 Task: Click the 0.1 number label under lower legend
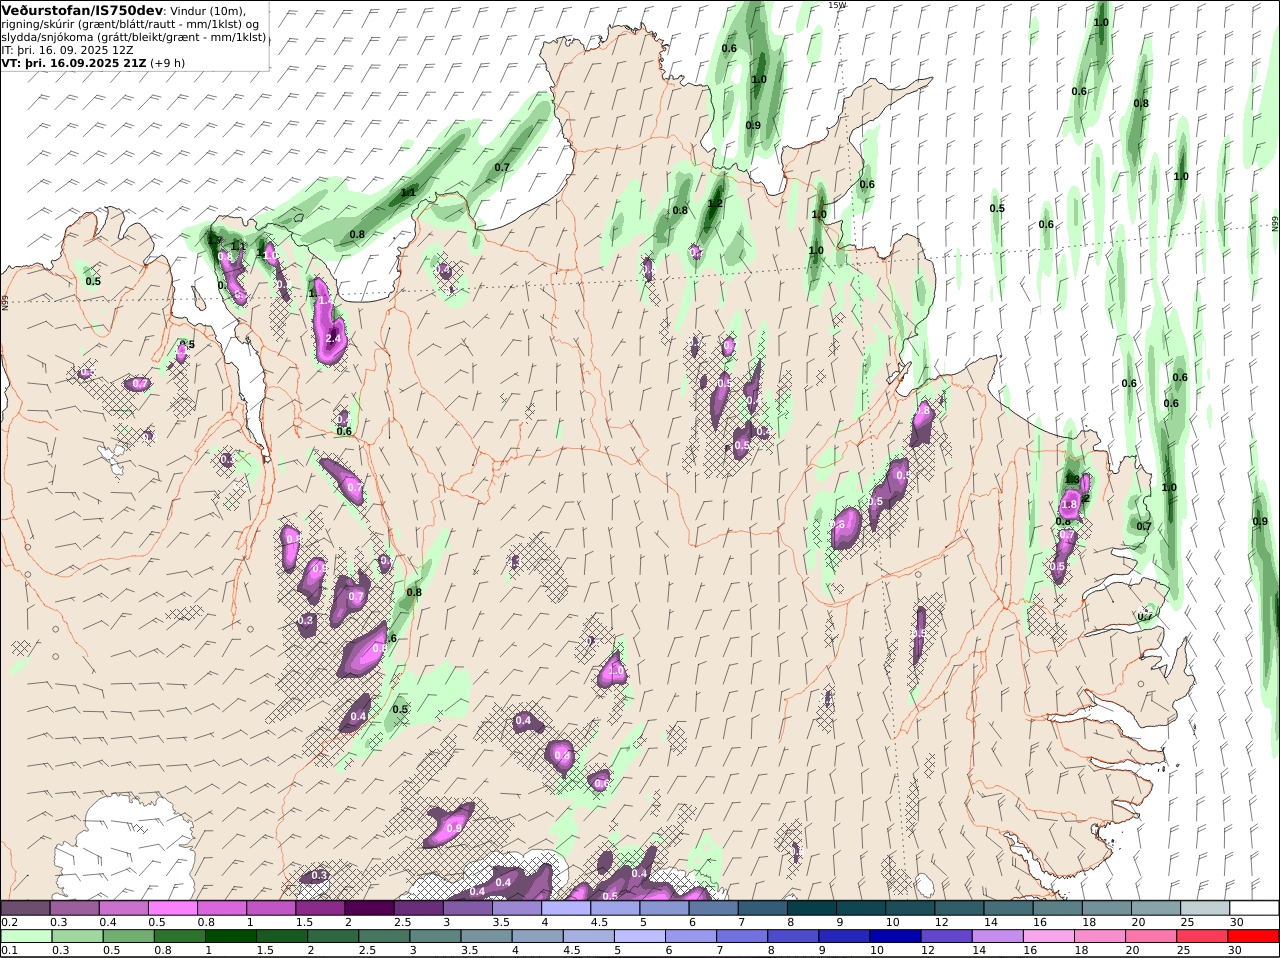pyautogui.click(x=10, y=950)
